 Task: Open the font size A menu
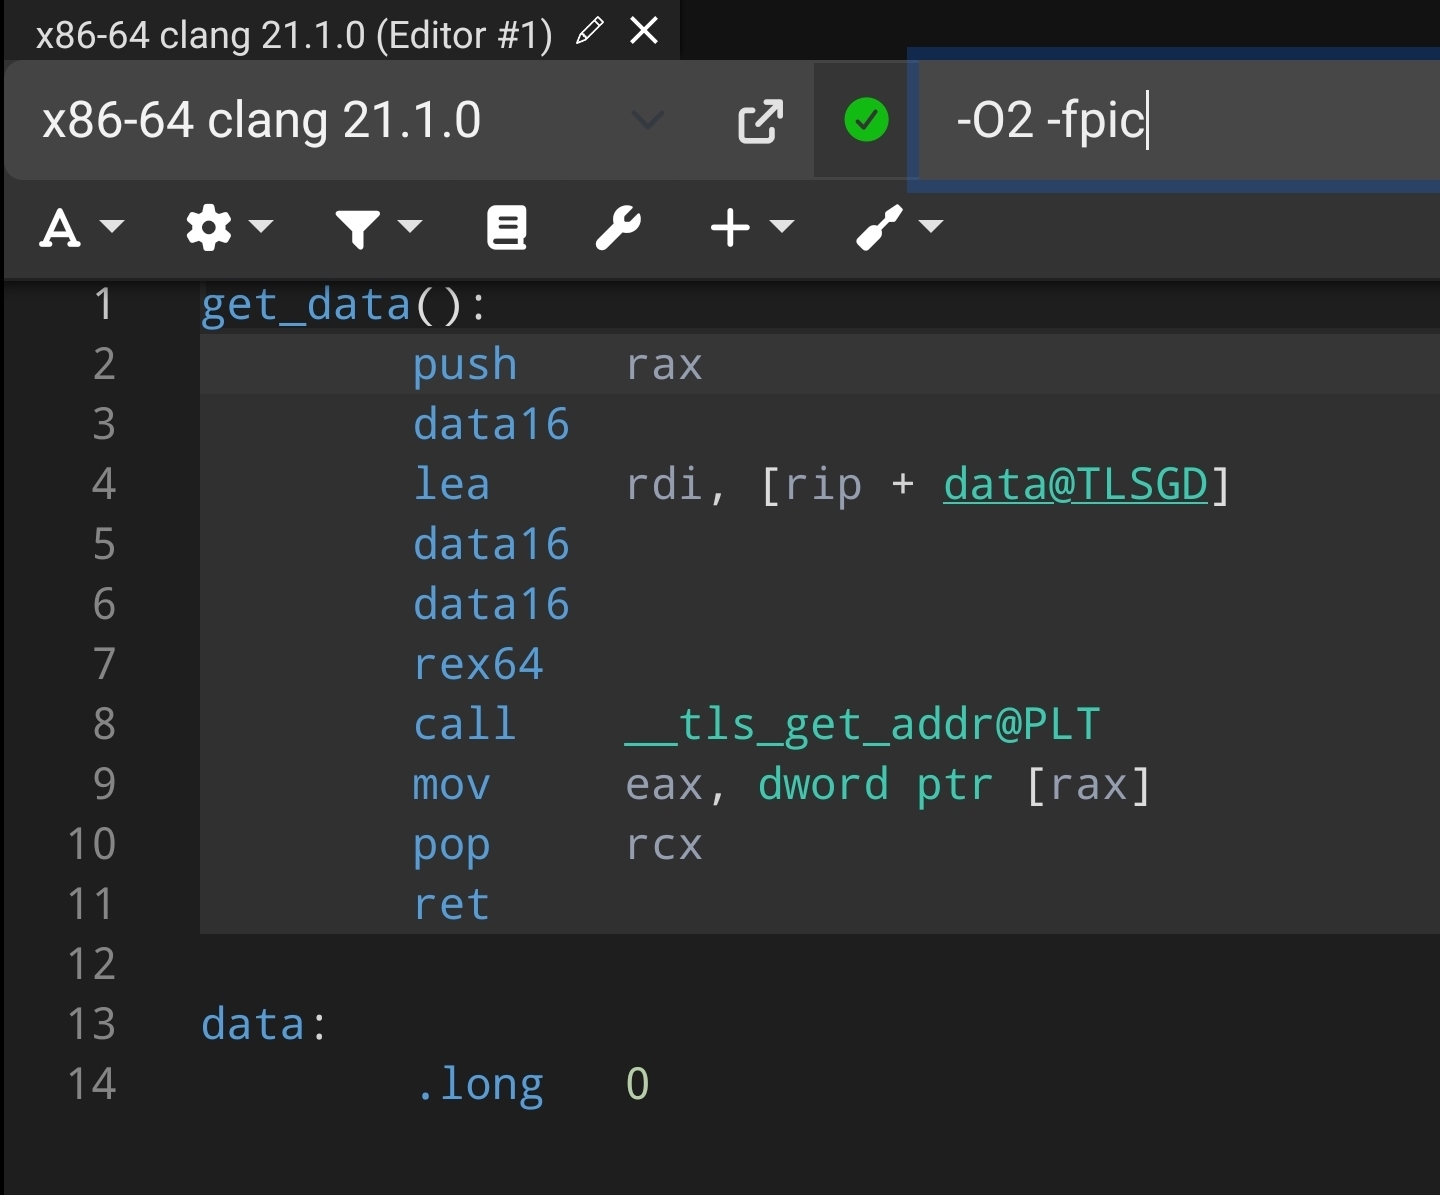click(x=81, y=228)
